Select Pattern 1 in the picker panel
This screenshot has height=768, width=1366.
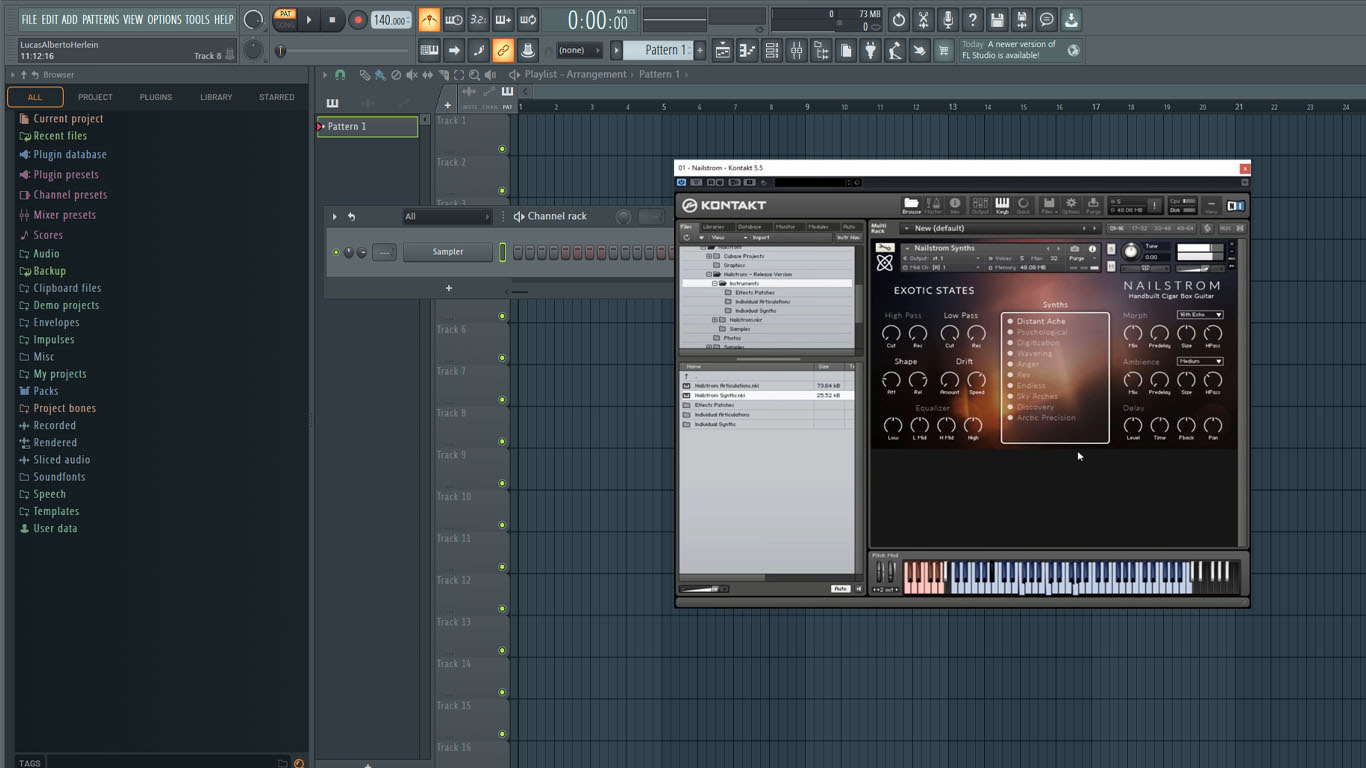[x=367, y=126]
